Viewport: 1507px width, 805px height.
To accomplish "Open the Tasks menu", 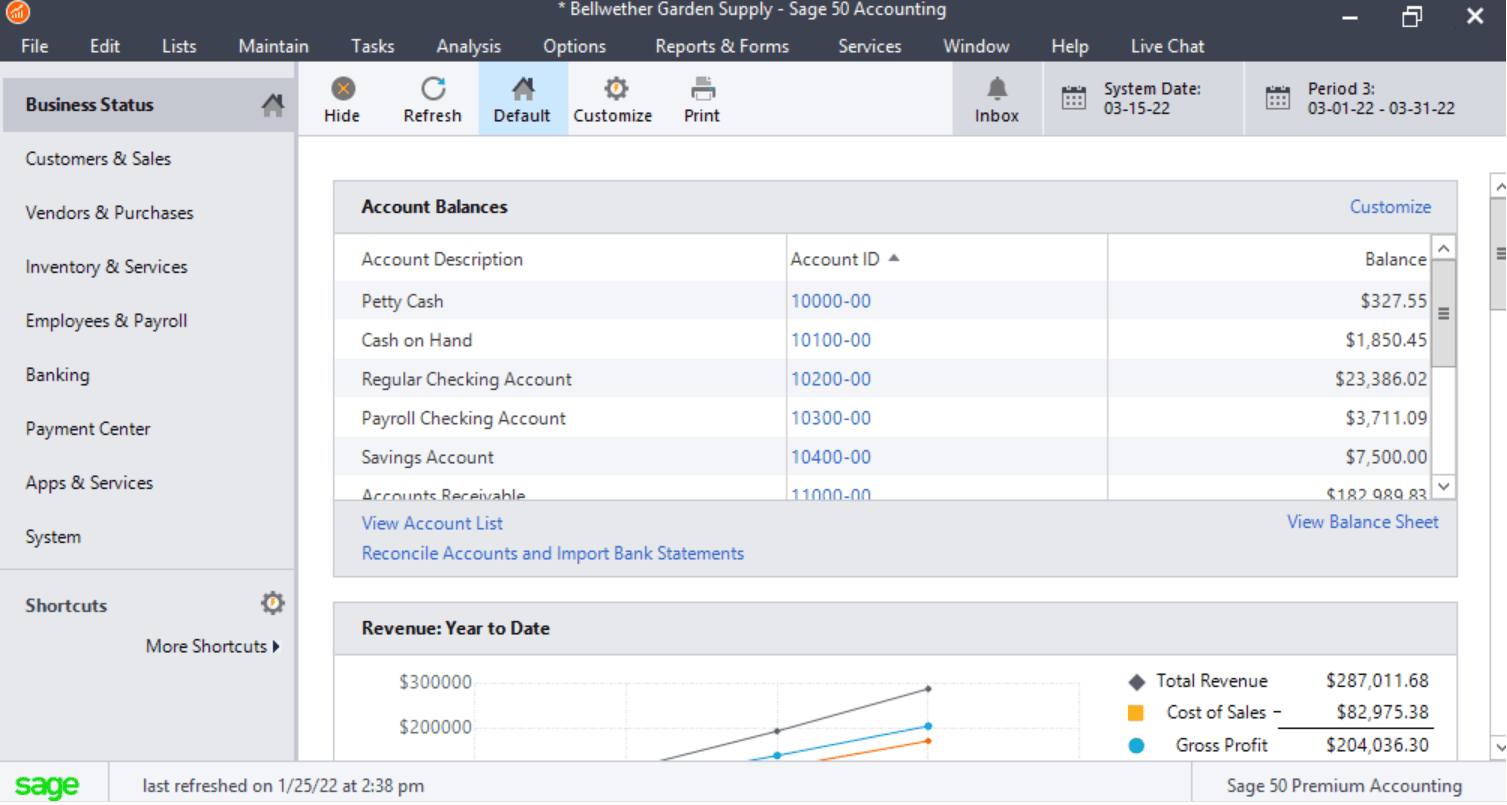I will [373, 46].
